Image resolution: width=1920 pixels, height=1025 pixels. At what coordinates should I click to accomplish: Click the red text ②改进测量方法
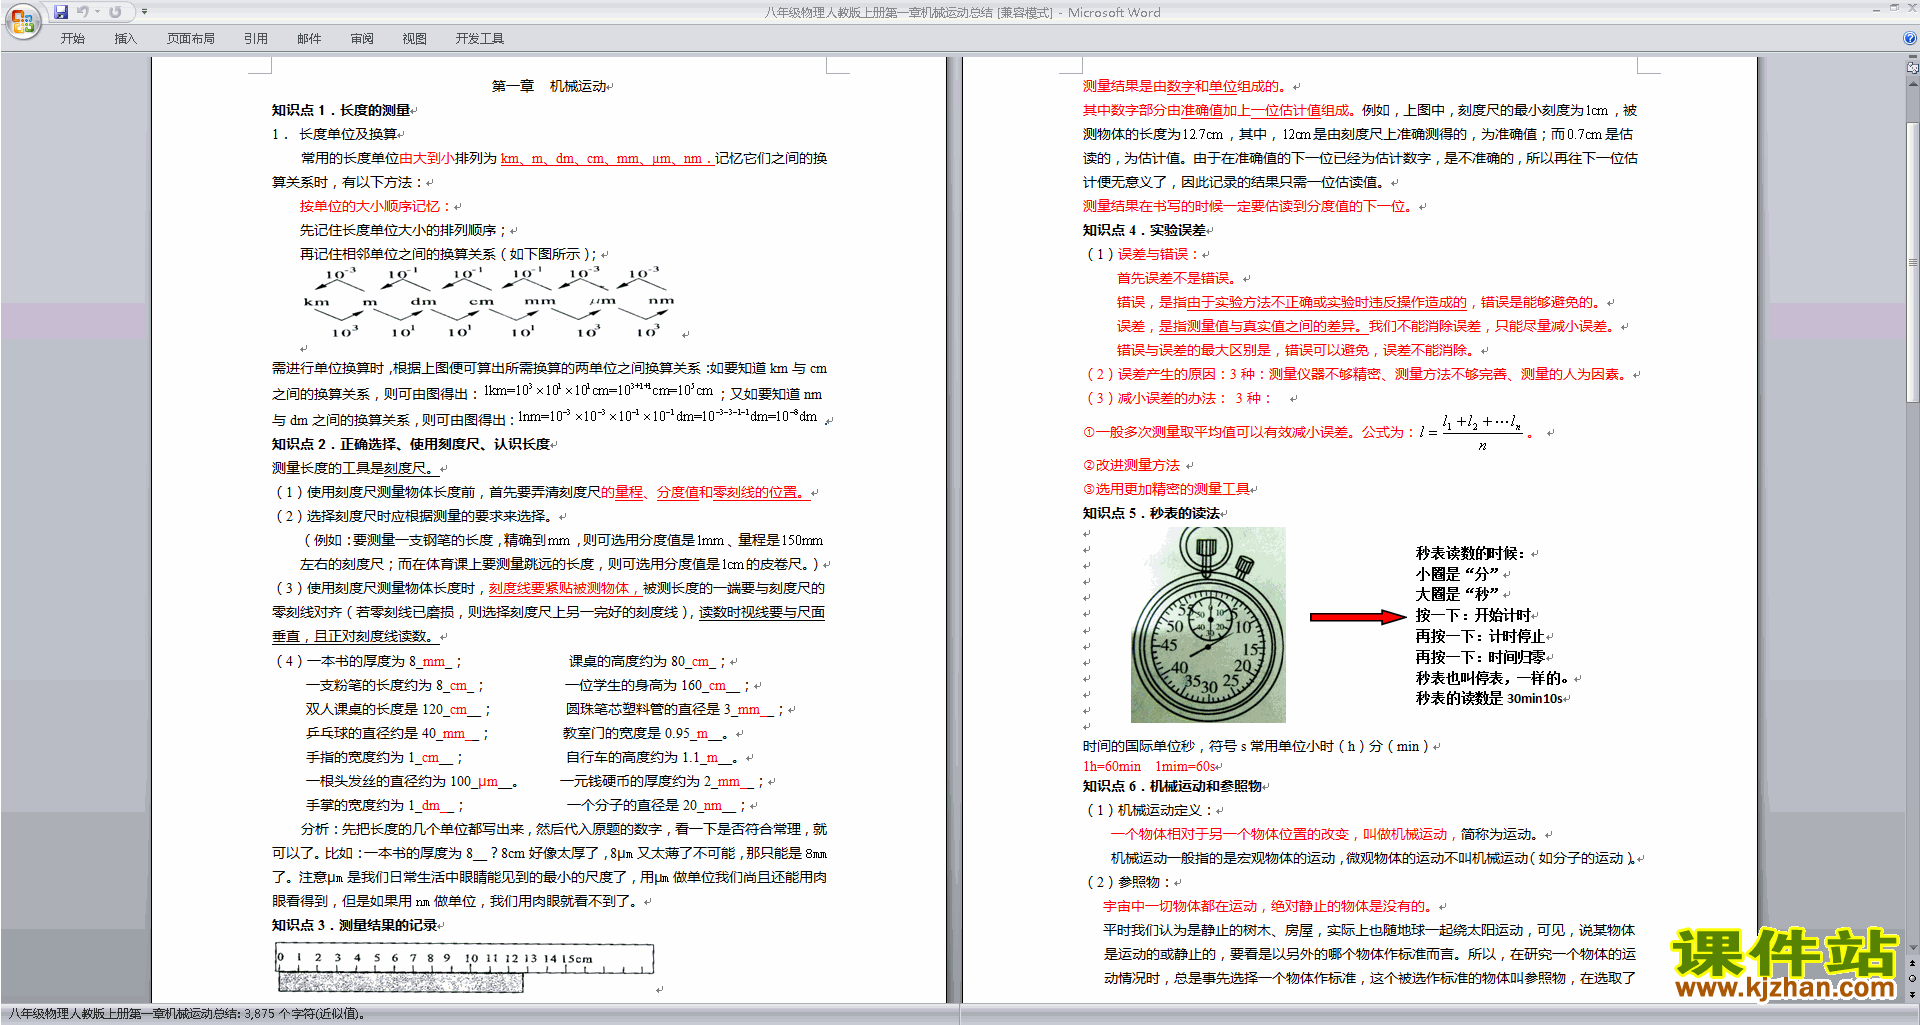[1131, 465]
